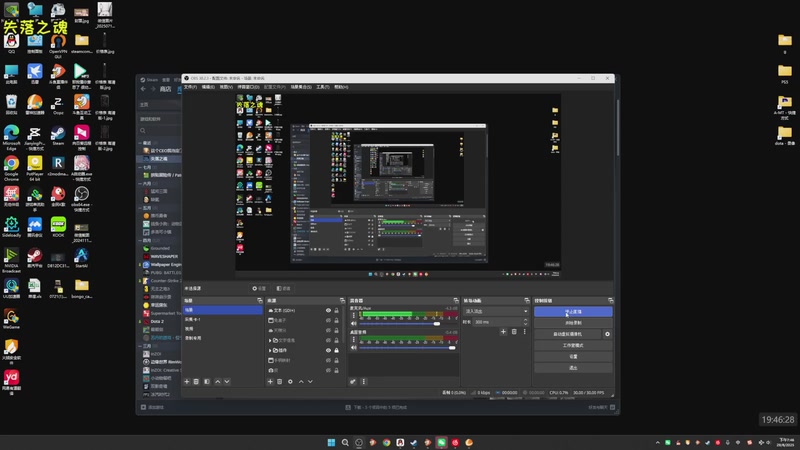This screenshot has width=800, height=450.
Task: Toggle visibility of third source row
Action: point(328,330)
